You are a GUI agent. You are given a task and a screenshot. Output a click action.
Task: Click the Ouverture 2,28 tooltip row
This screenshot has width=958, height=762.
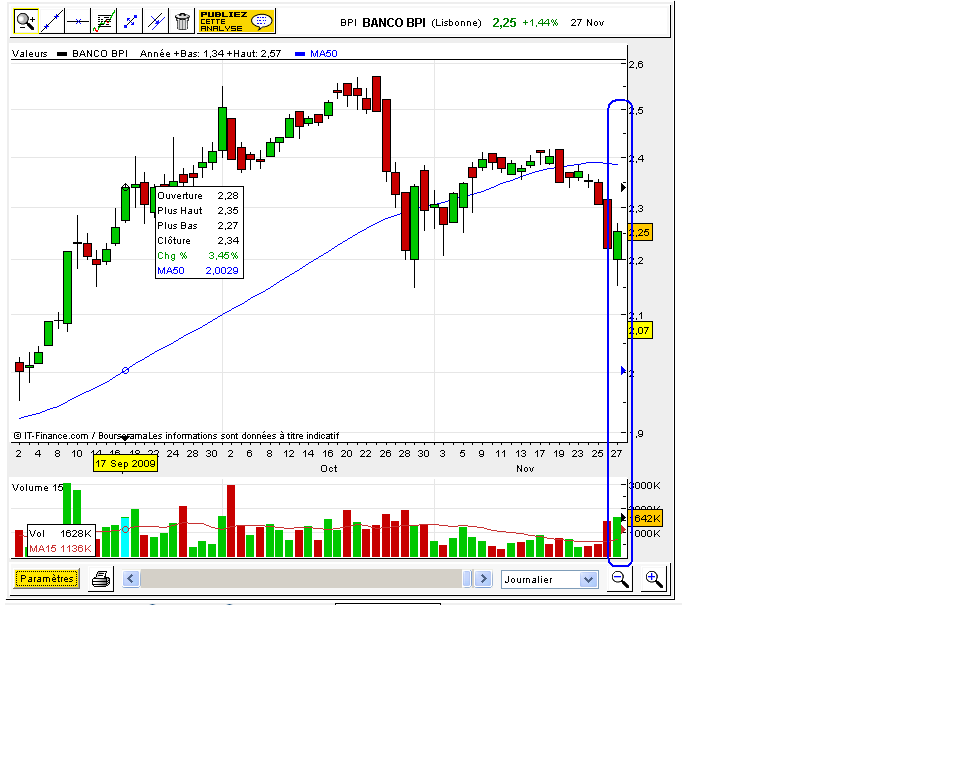click(x=199, y=196)
